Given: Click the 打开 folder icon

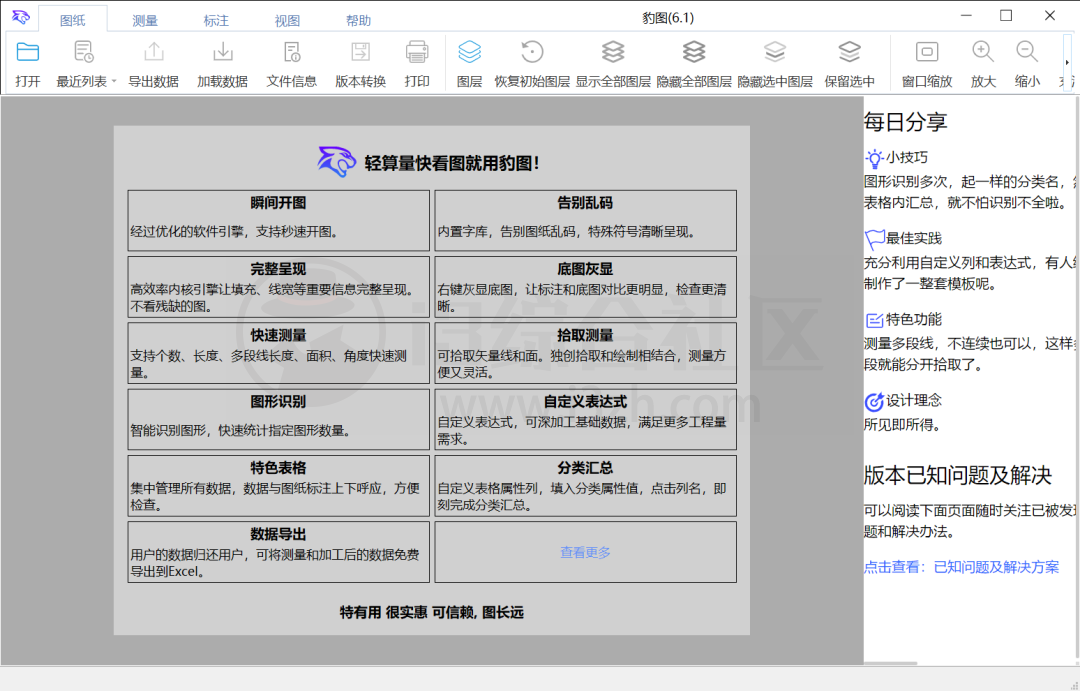Looking at the screenshot, I should tap(28, 52).
